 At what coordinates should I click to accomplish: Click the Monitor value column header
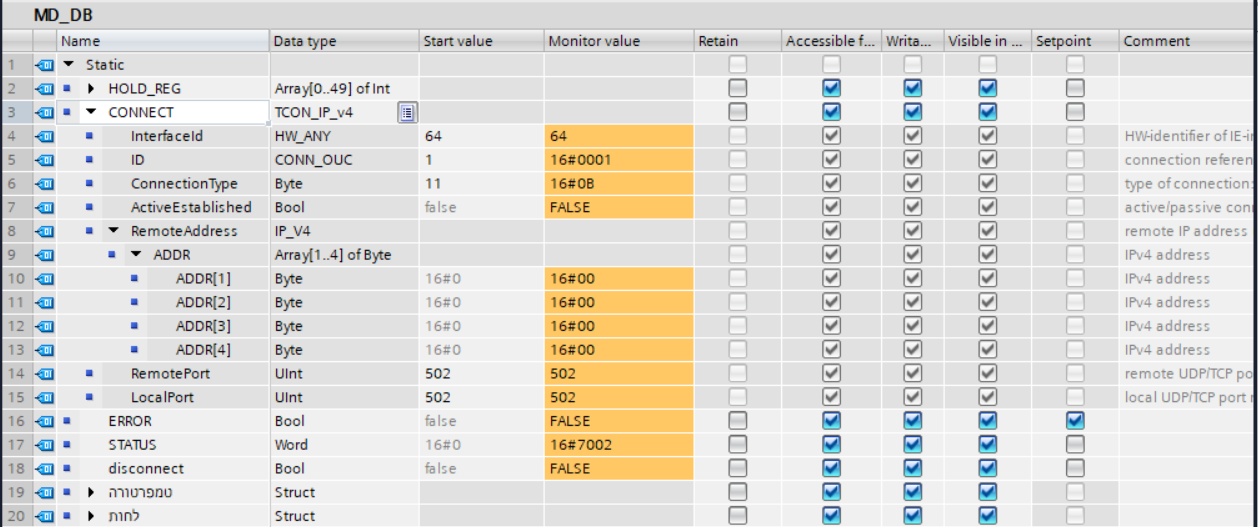tap(594, 41)
